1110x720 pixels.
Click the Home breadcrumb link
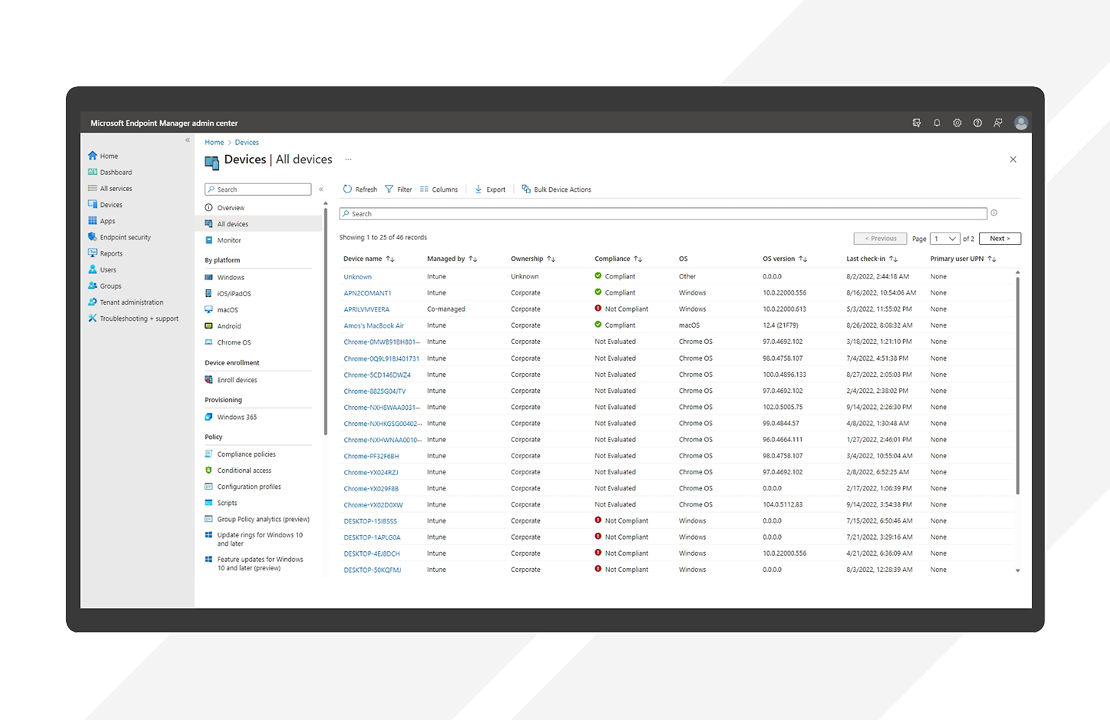pyautogui.click(x=214, y=142)
